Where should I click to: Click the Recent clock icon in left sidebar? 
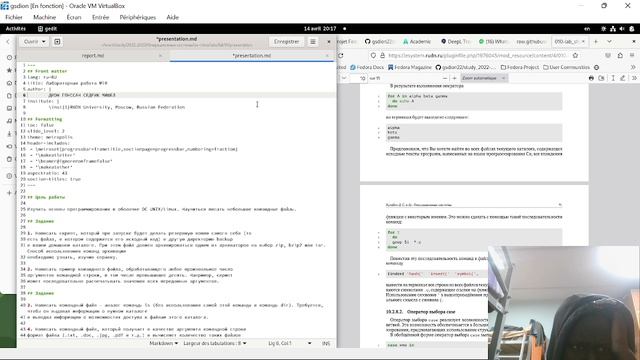[x=9, y=58]
